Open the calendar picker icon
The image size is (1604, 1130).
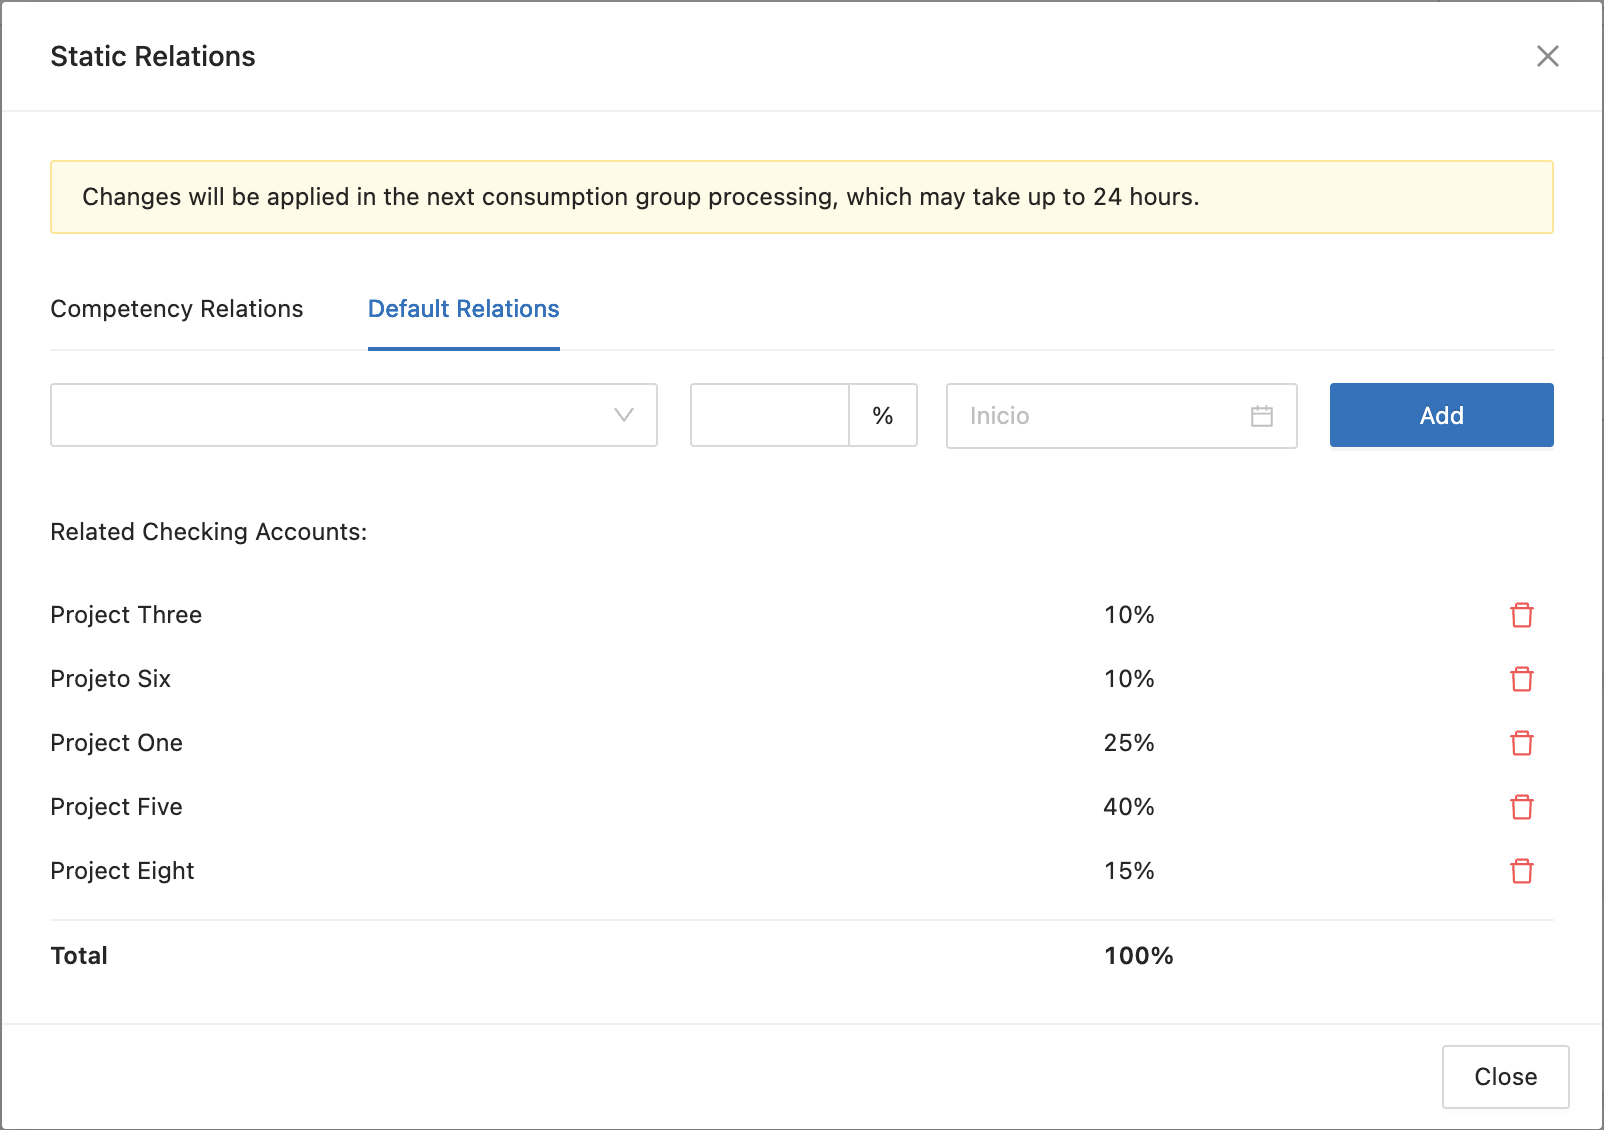pos(1261,416)
